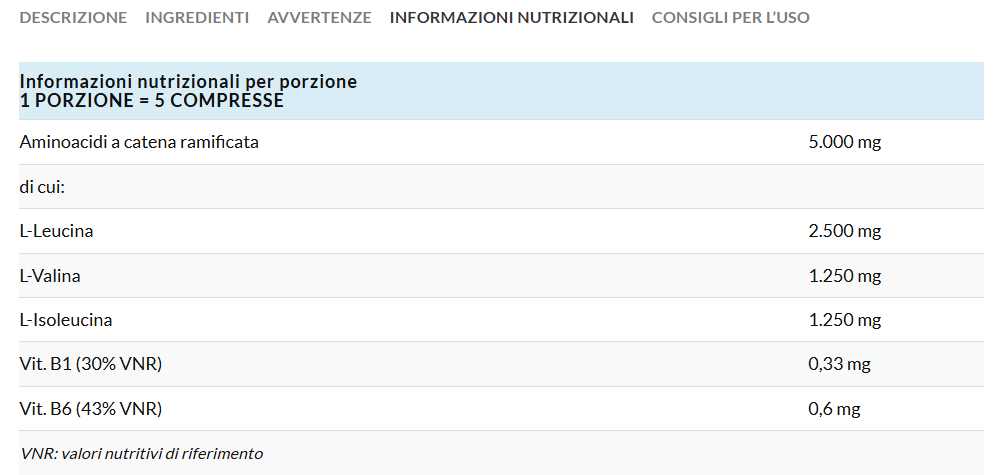Click the 0,33 mg value
Viewport: 995px width, 475px height.
(x=839, y=364)
